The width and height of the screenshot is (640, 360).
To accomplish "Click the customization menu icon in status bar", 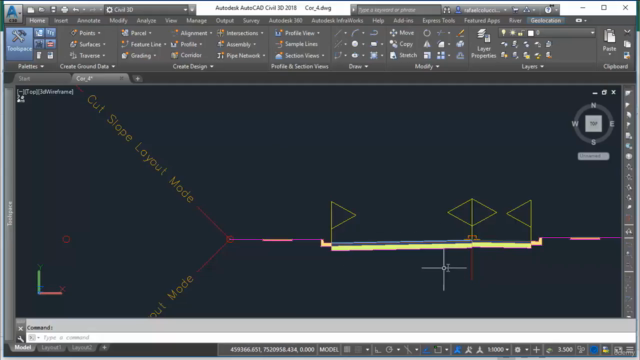I will tap(630, 350).
